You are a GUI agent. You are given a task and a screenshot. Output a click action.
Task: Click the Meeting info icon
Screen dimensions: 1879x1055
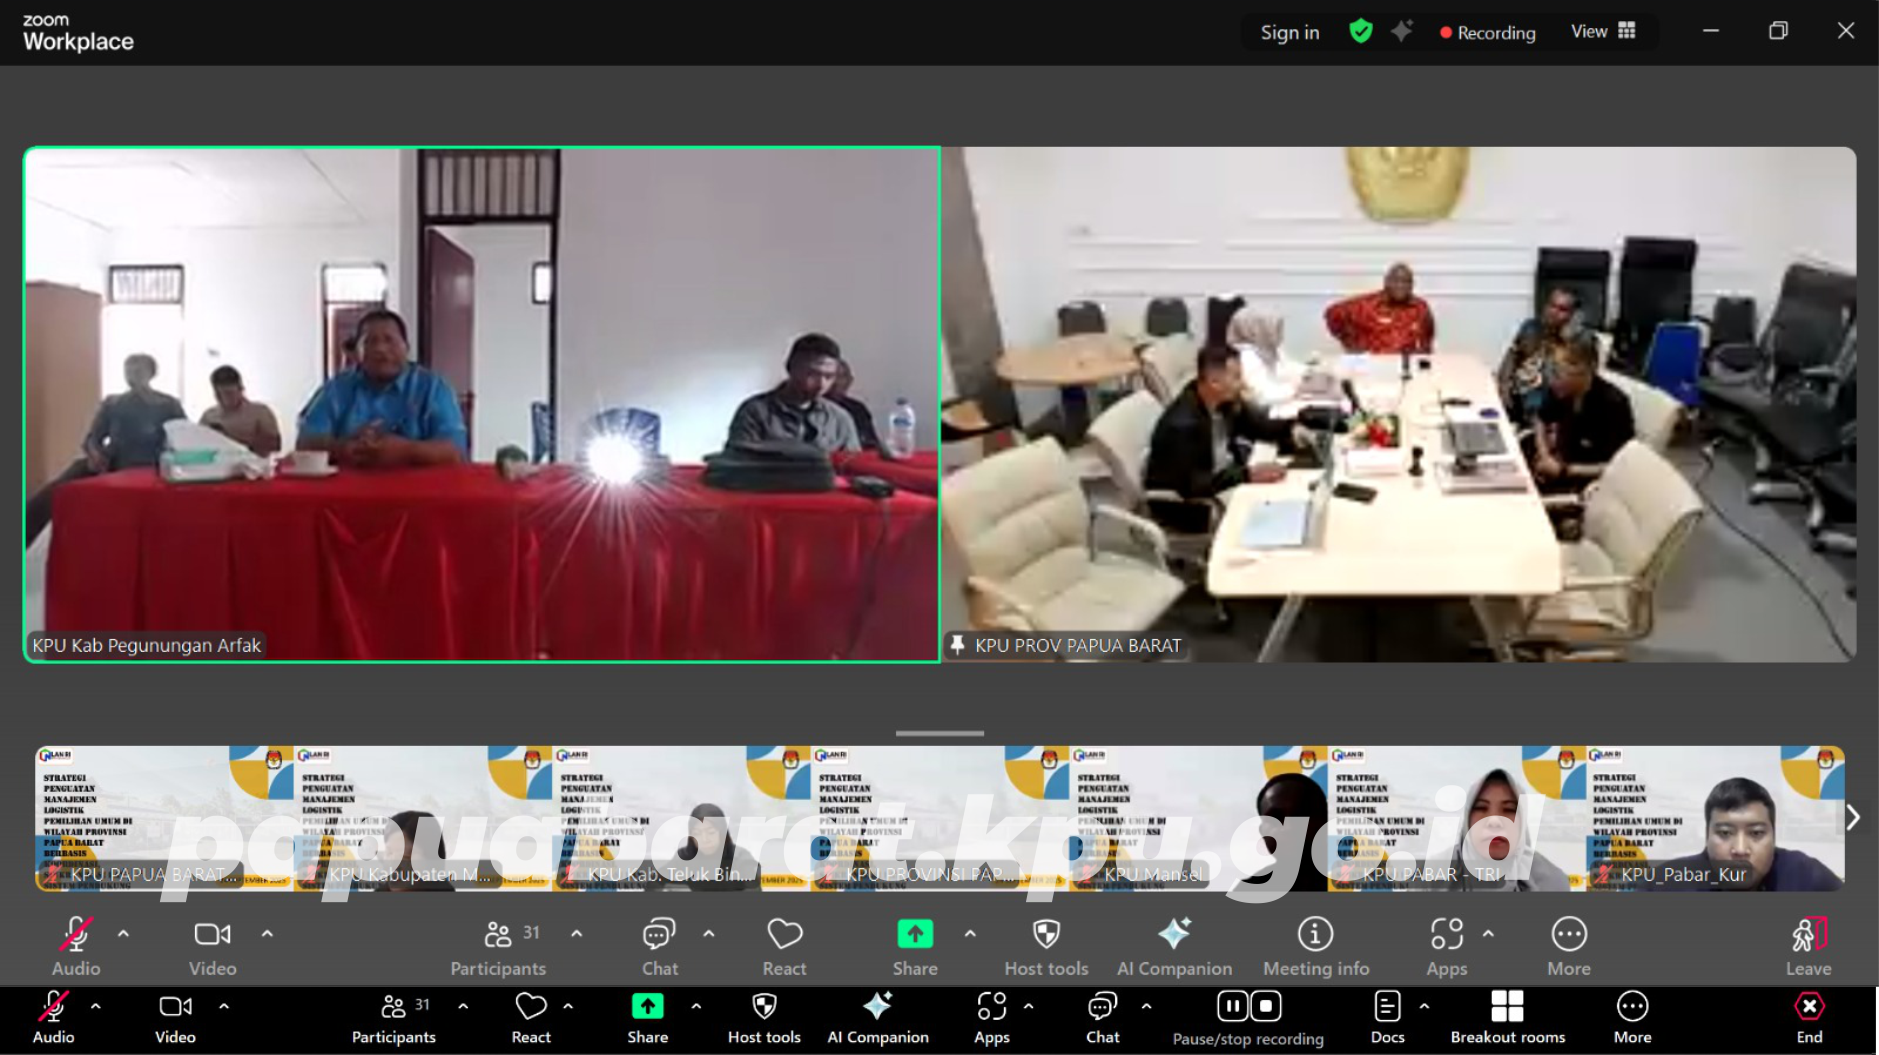(x=1315, y=935)
